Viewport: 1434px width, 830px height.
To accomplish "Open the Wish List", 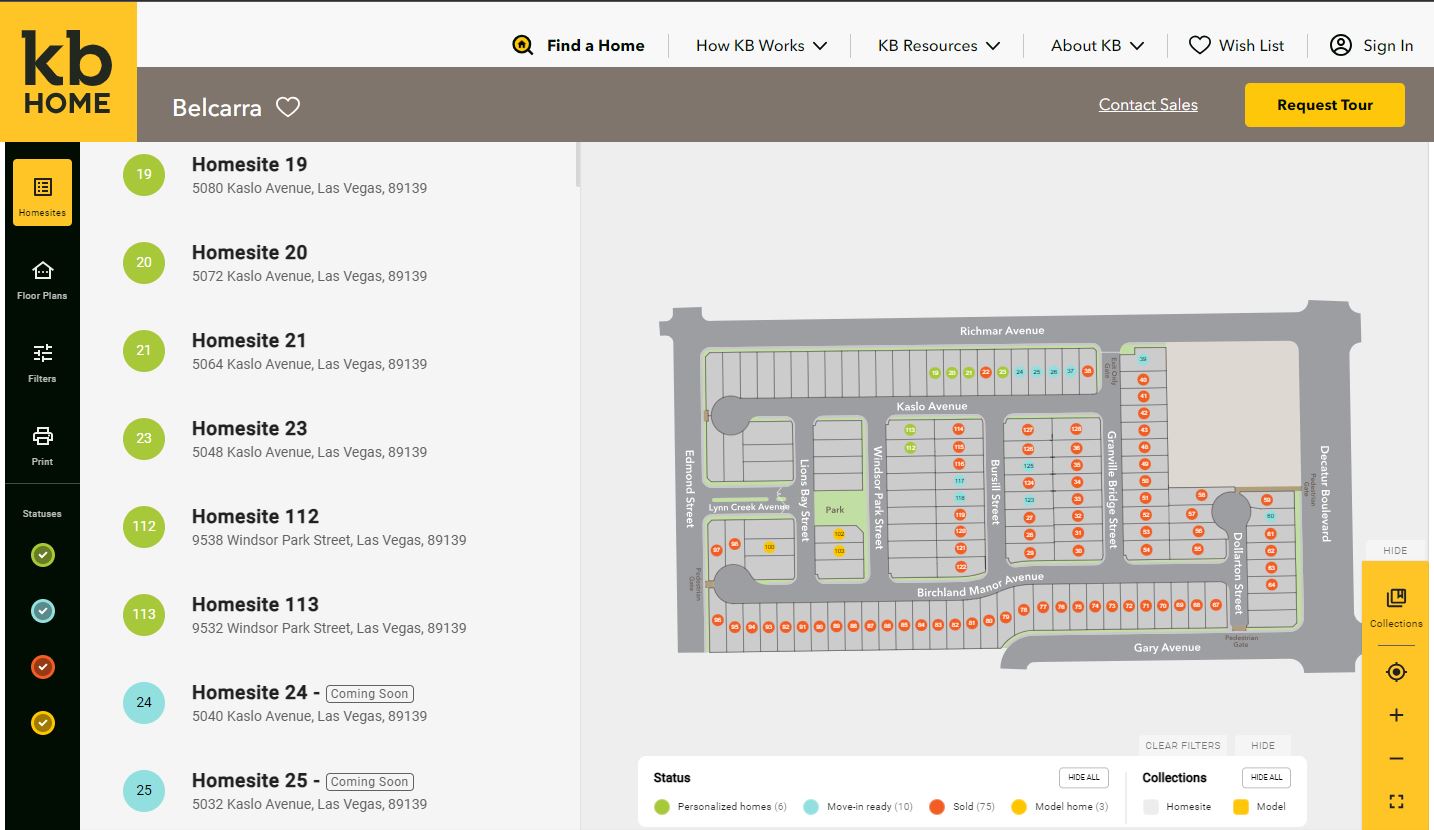I will coord(1237,45).
